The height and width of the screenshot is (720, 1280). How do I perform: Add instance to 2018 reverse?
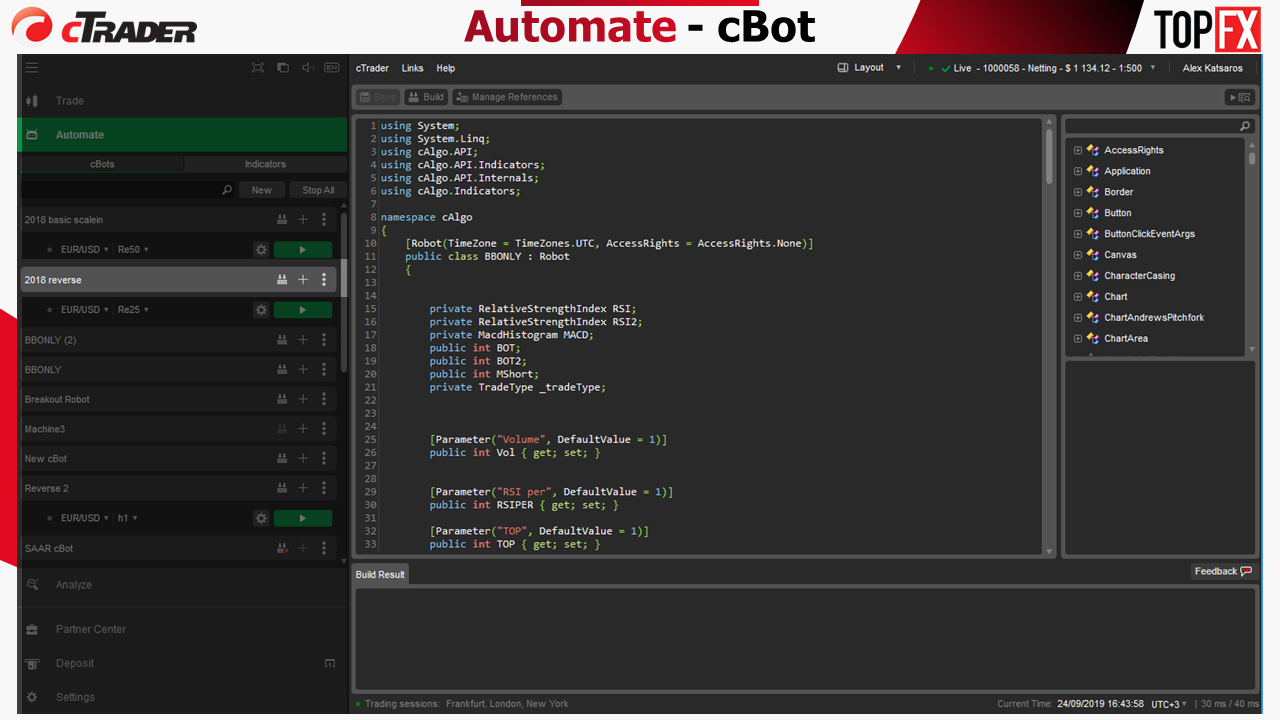pos(303,280)
